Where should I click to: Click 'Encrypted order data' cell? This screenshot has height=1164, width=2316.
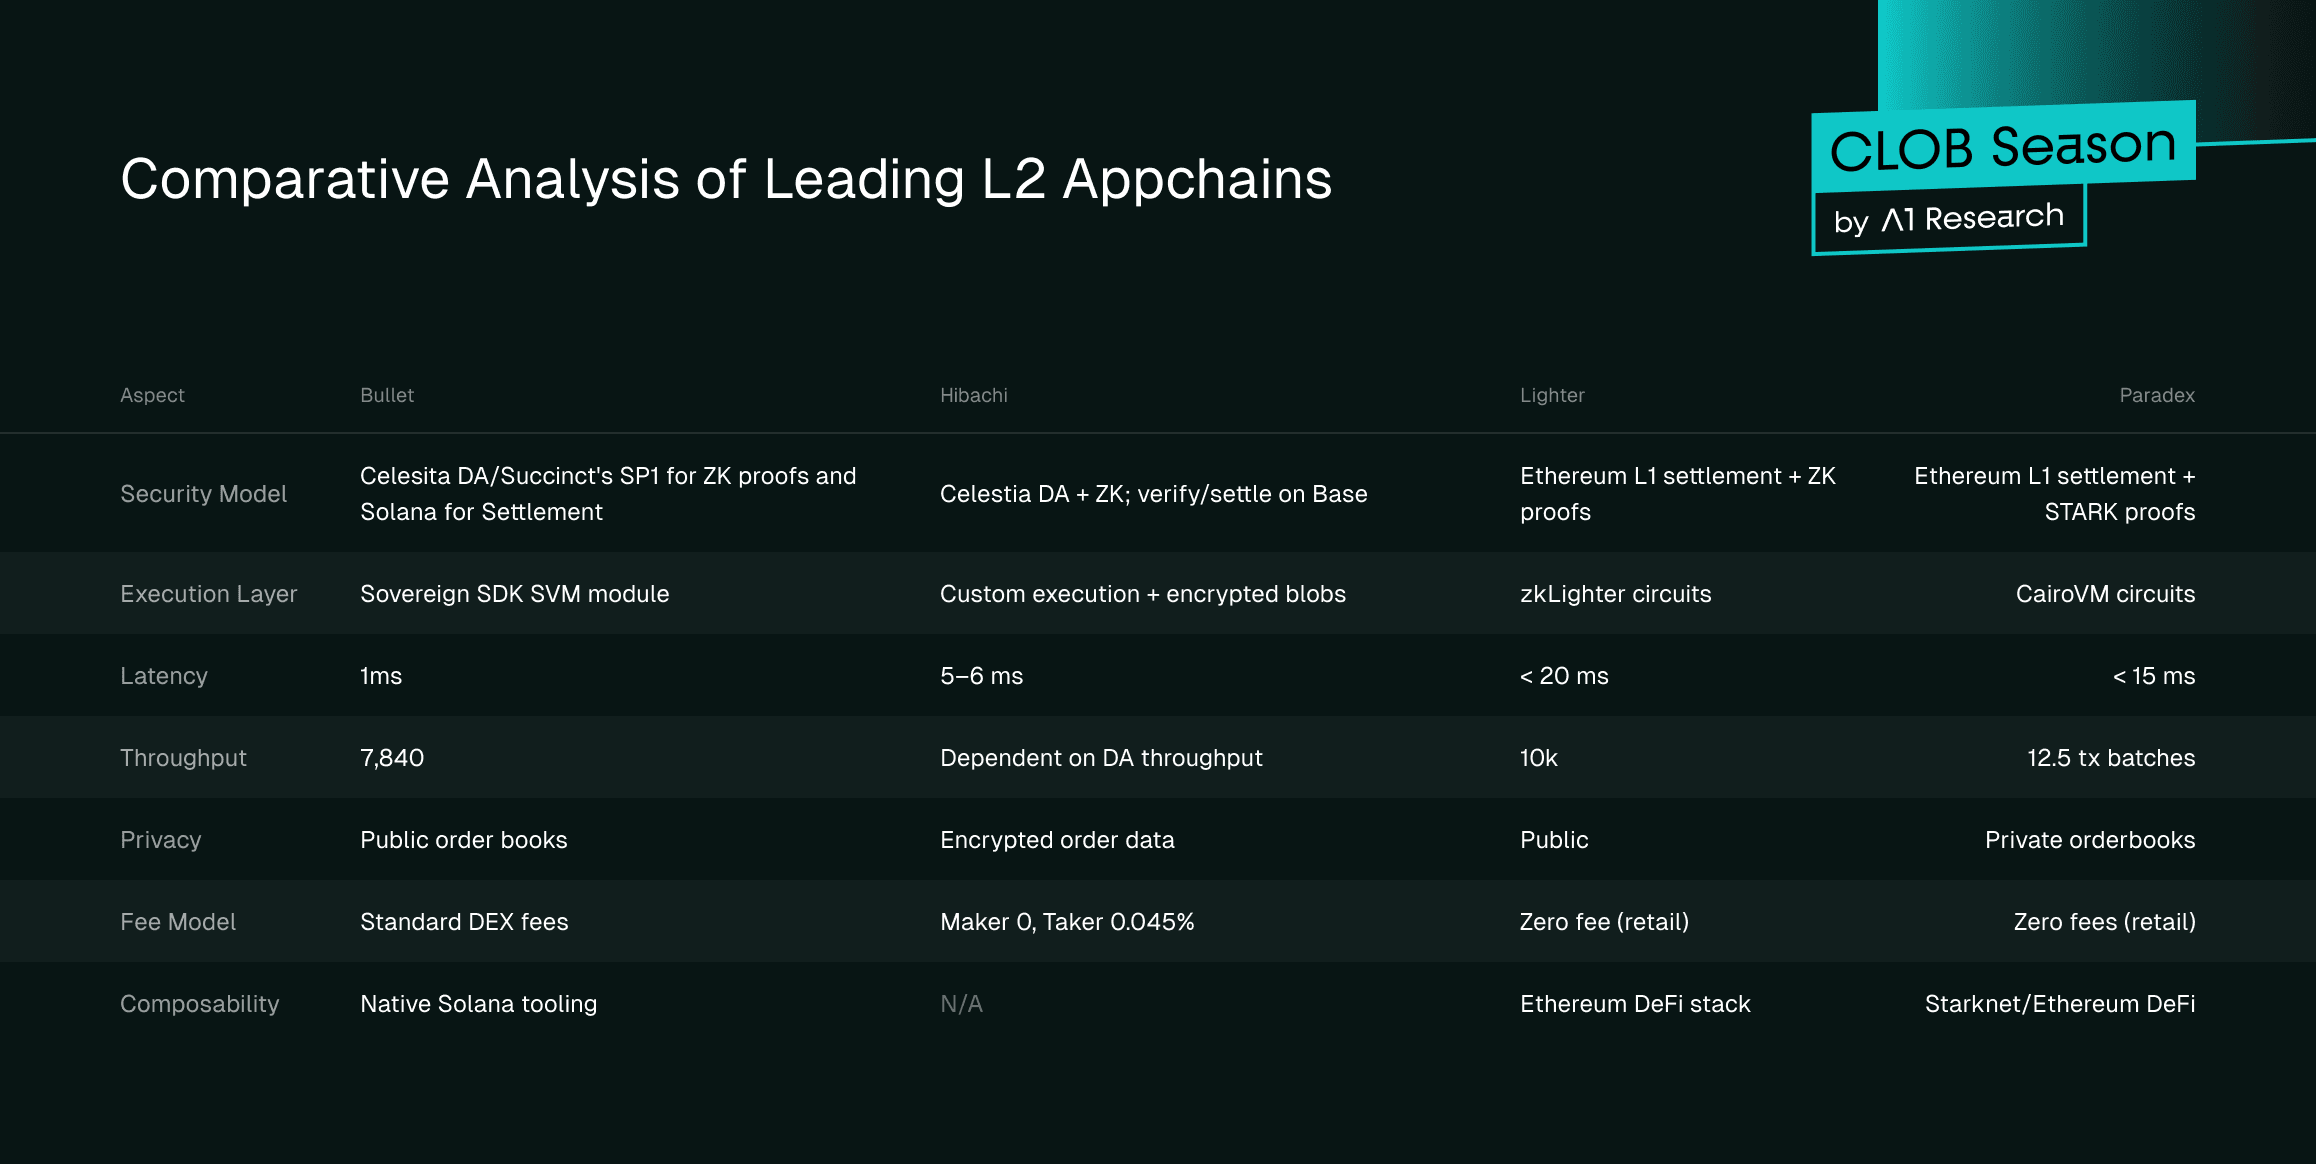(1057, 840)
